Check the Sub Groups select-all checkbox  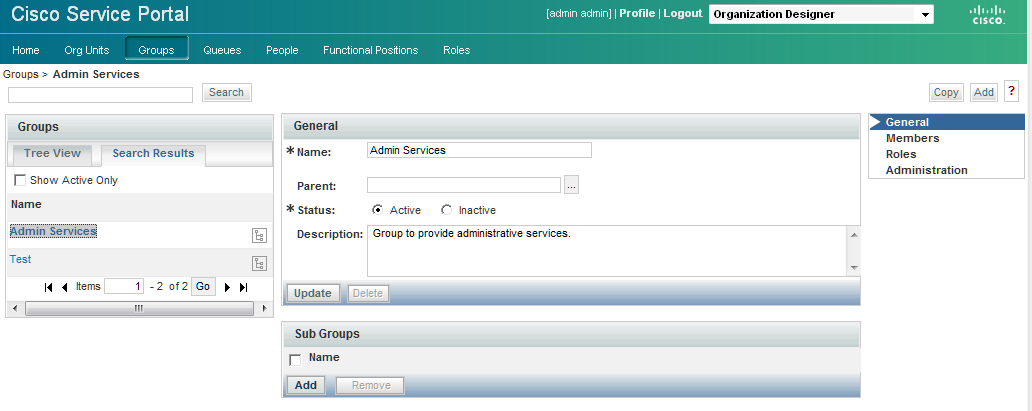click(296, 360)
